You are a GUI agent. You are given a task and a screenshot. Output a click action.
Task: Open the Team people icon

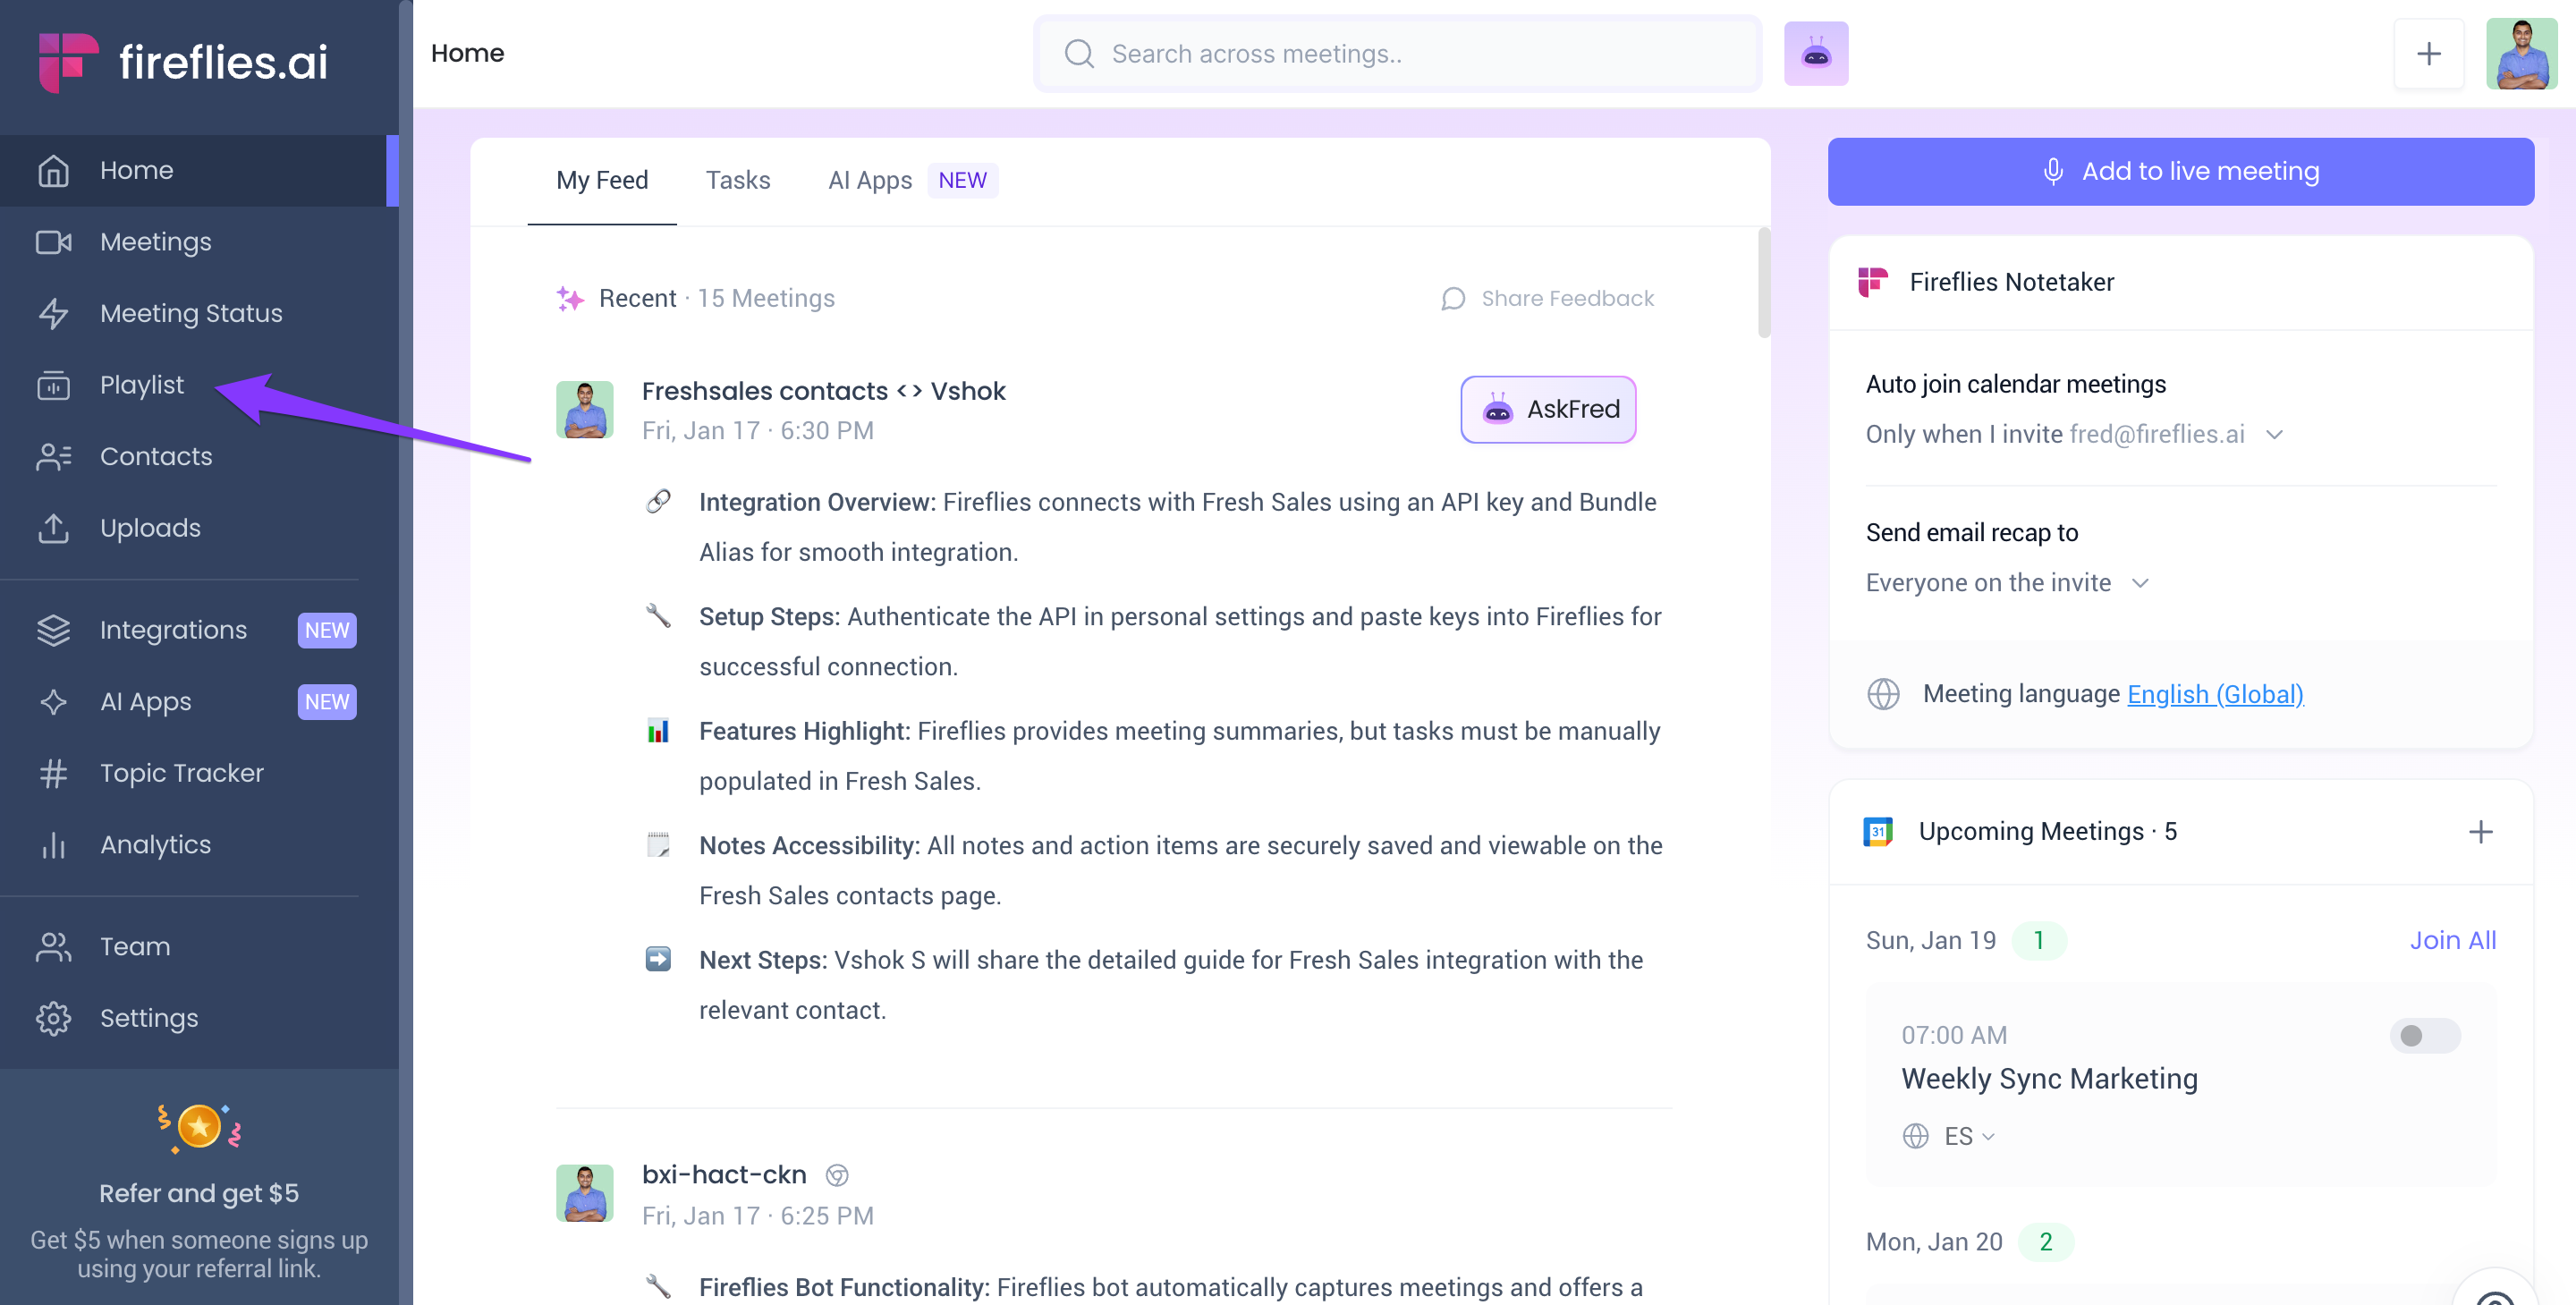click(53, 947)
